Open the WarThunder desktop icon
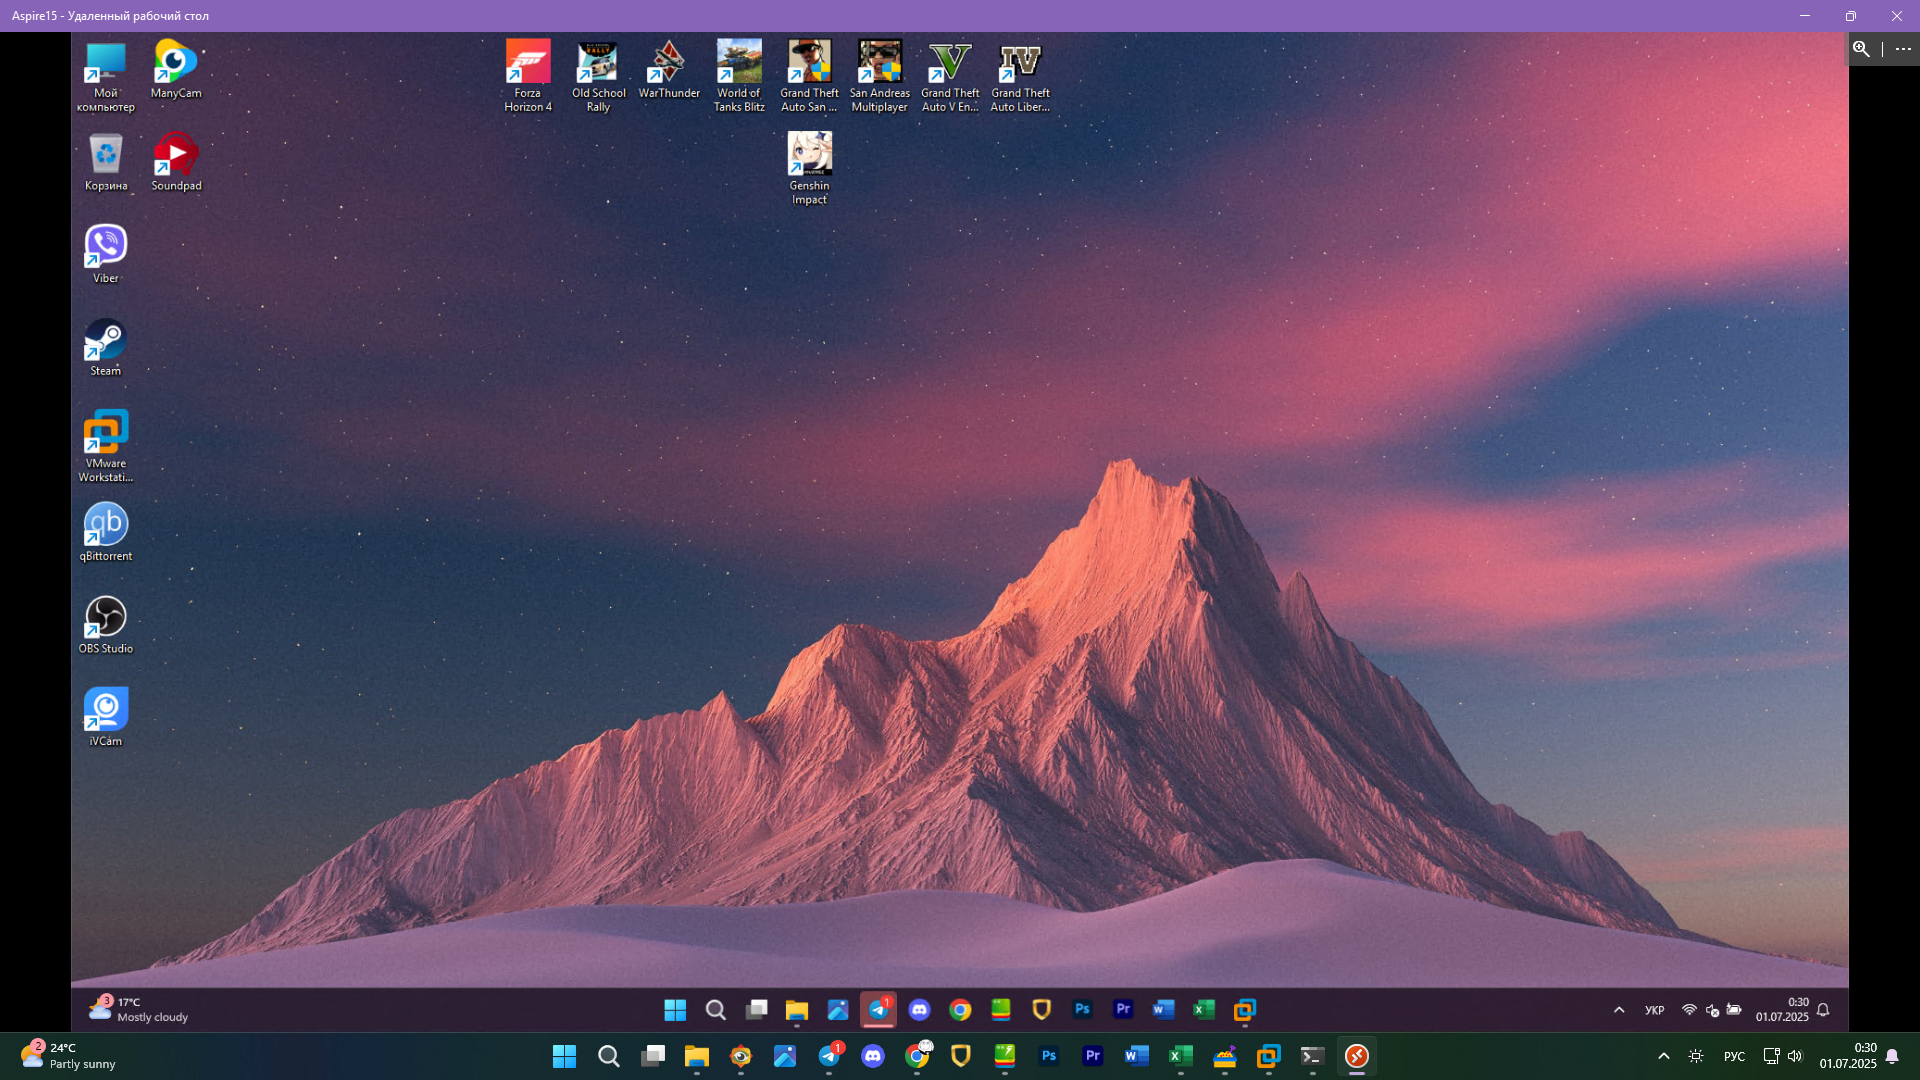 click(668, 68)
